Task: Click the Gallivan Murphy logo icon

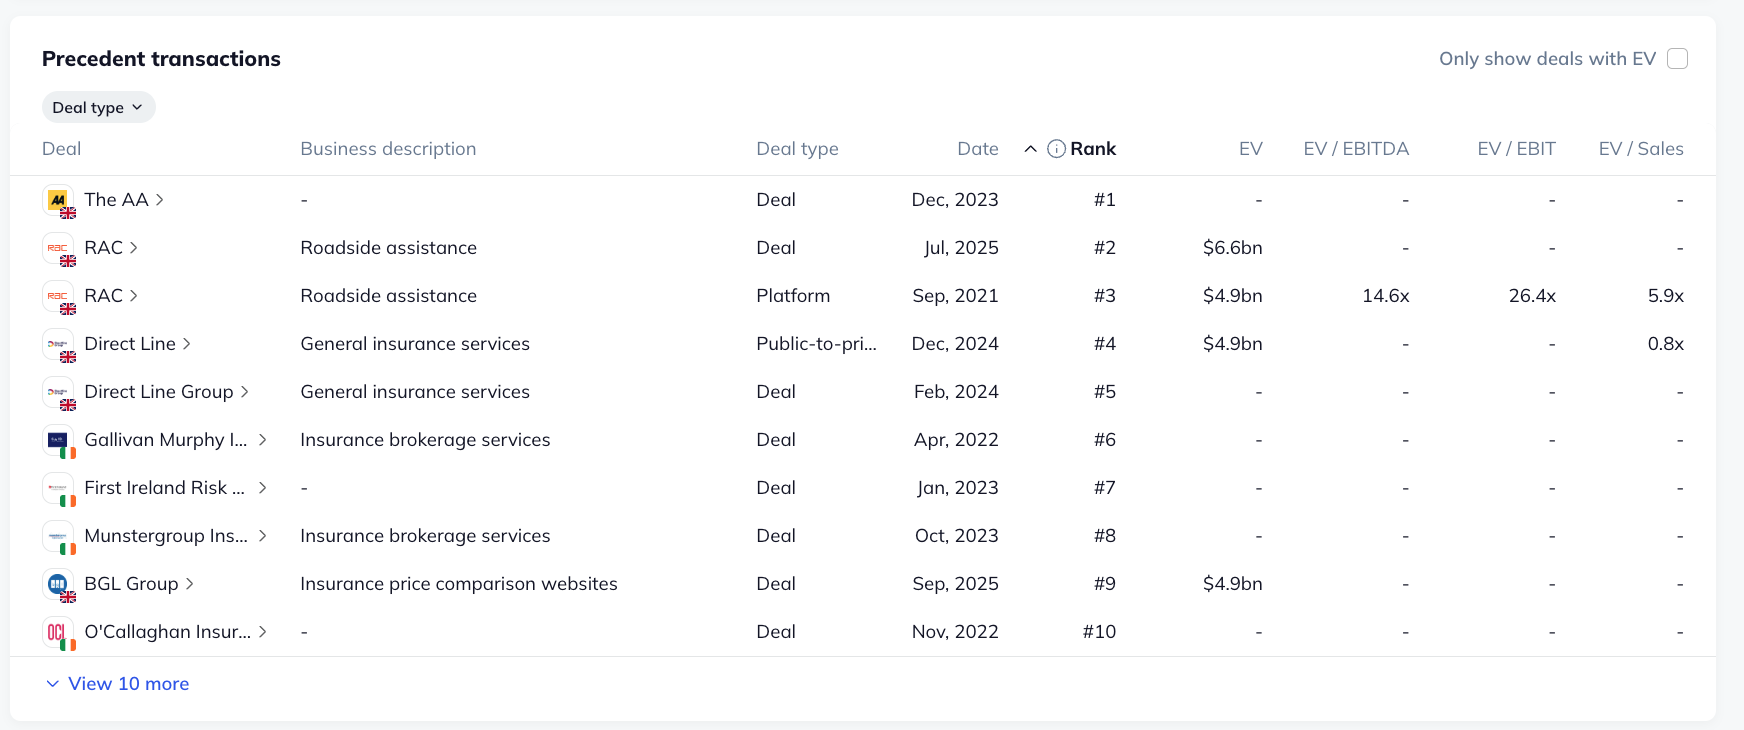Action: [x=58, y=440]
